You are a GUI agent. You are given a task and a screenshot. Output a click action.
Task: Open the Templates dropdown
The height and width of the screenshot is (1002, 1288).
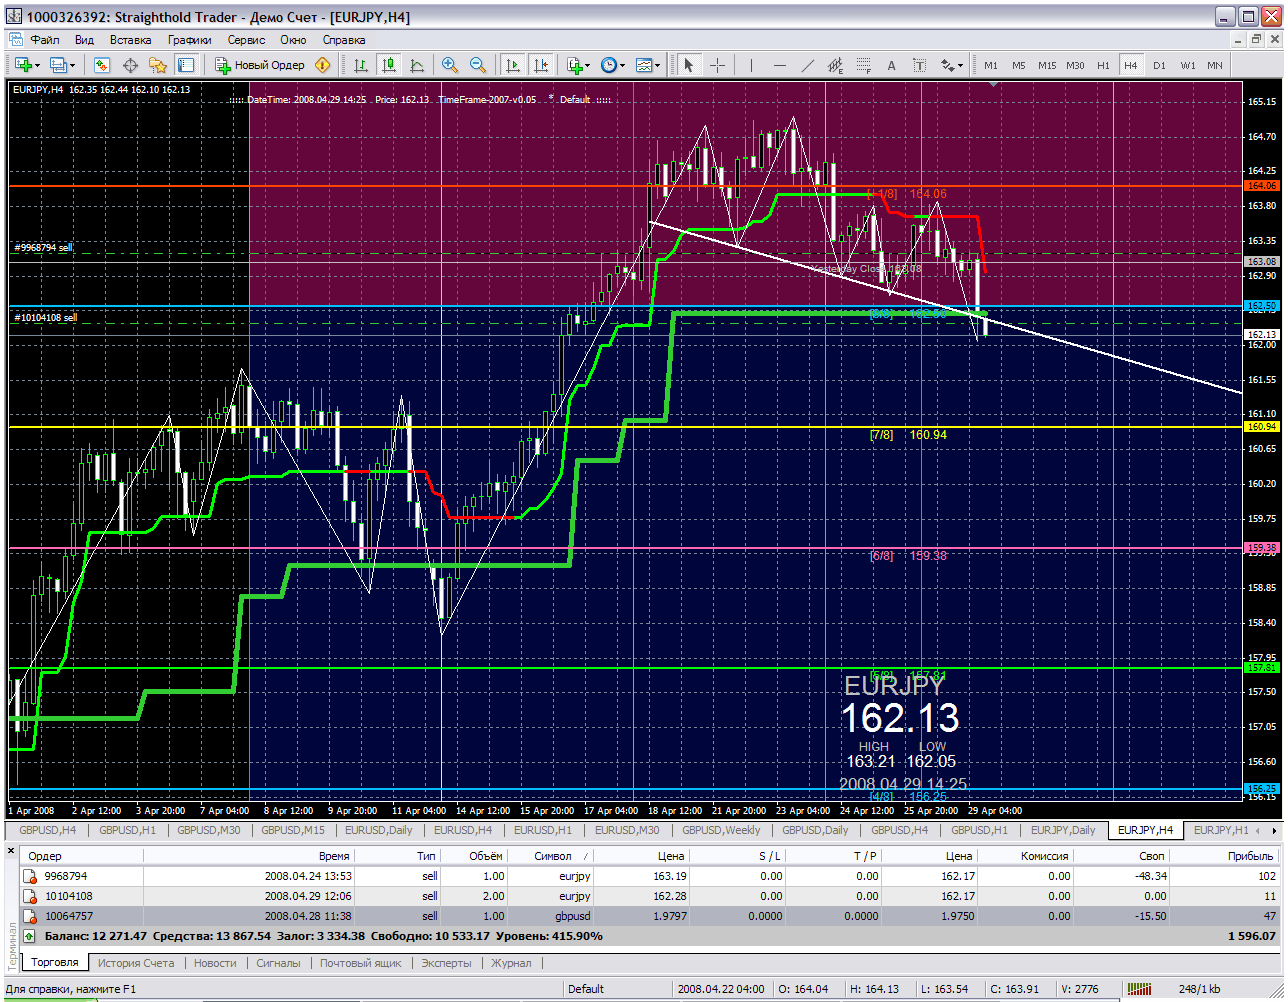[648, 65]
